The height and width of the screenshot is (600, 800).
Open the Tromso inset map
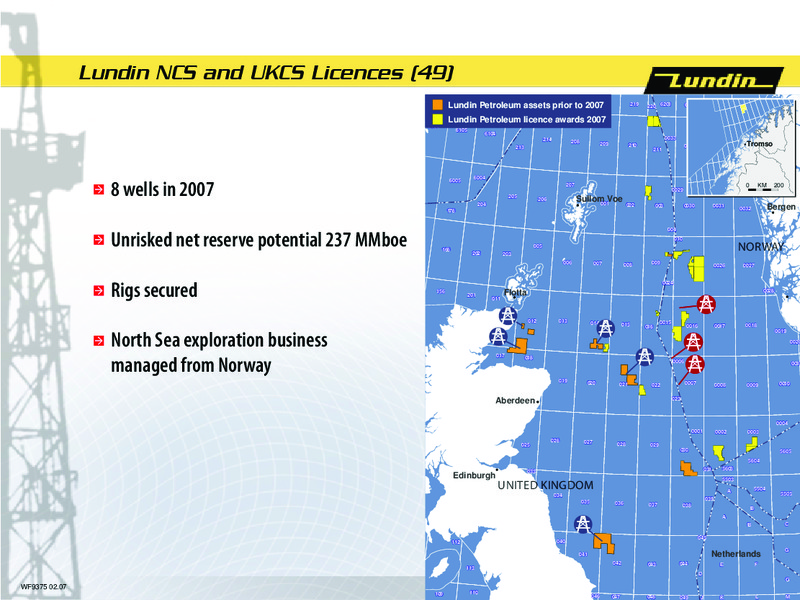point(741,147)
